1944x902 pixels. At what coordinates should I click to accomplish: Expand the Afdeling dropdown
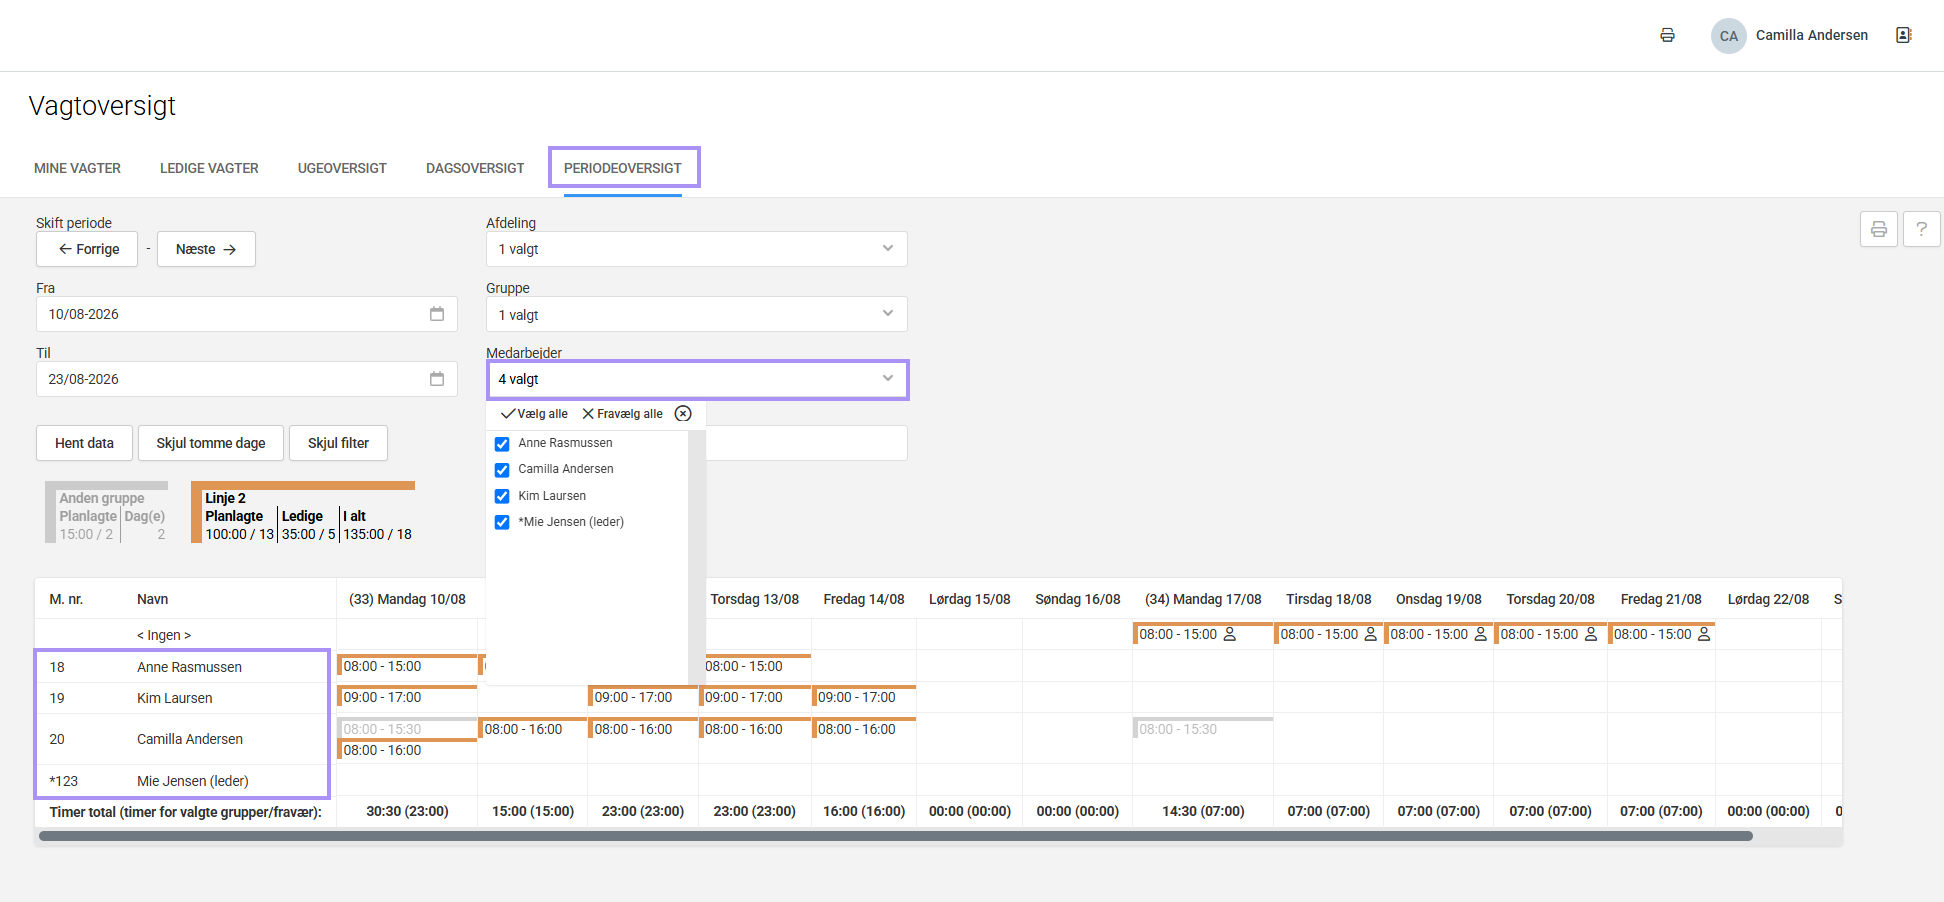(x=697, y=249)
